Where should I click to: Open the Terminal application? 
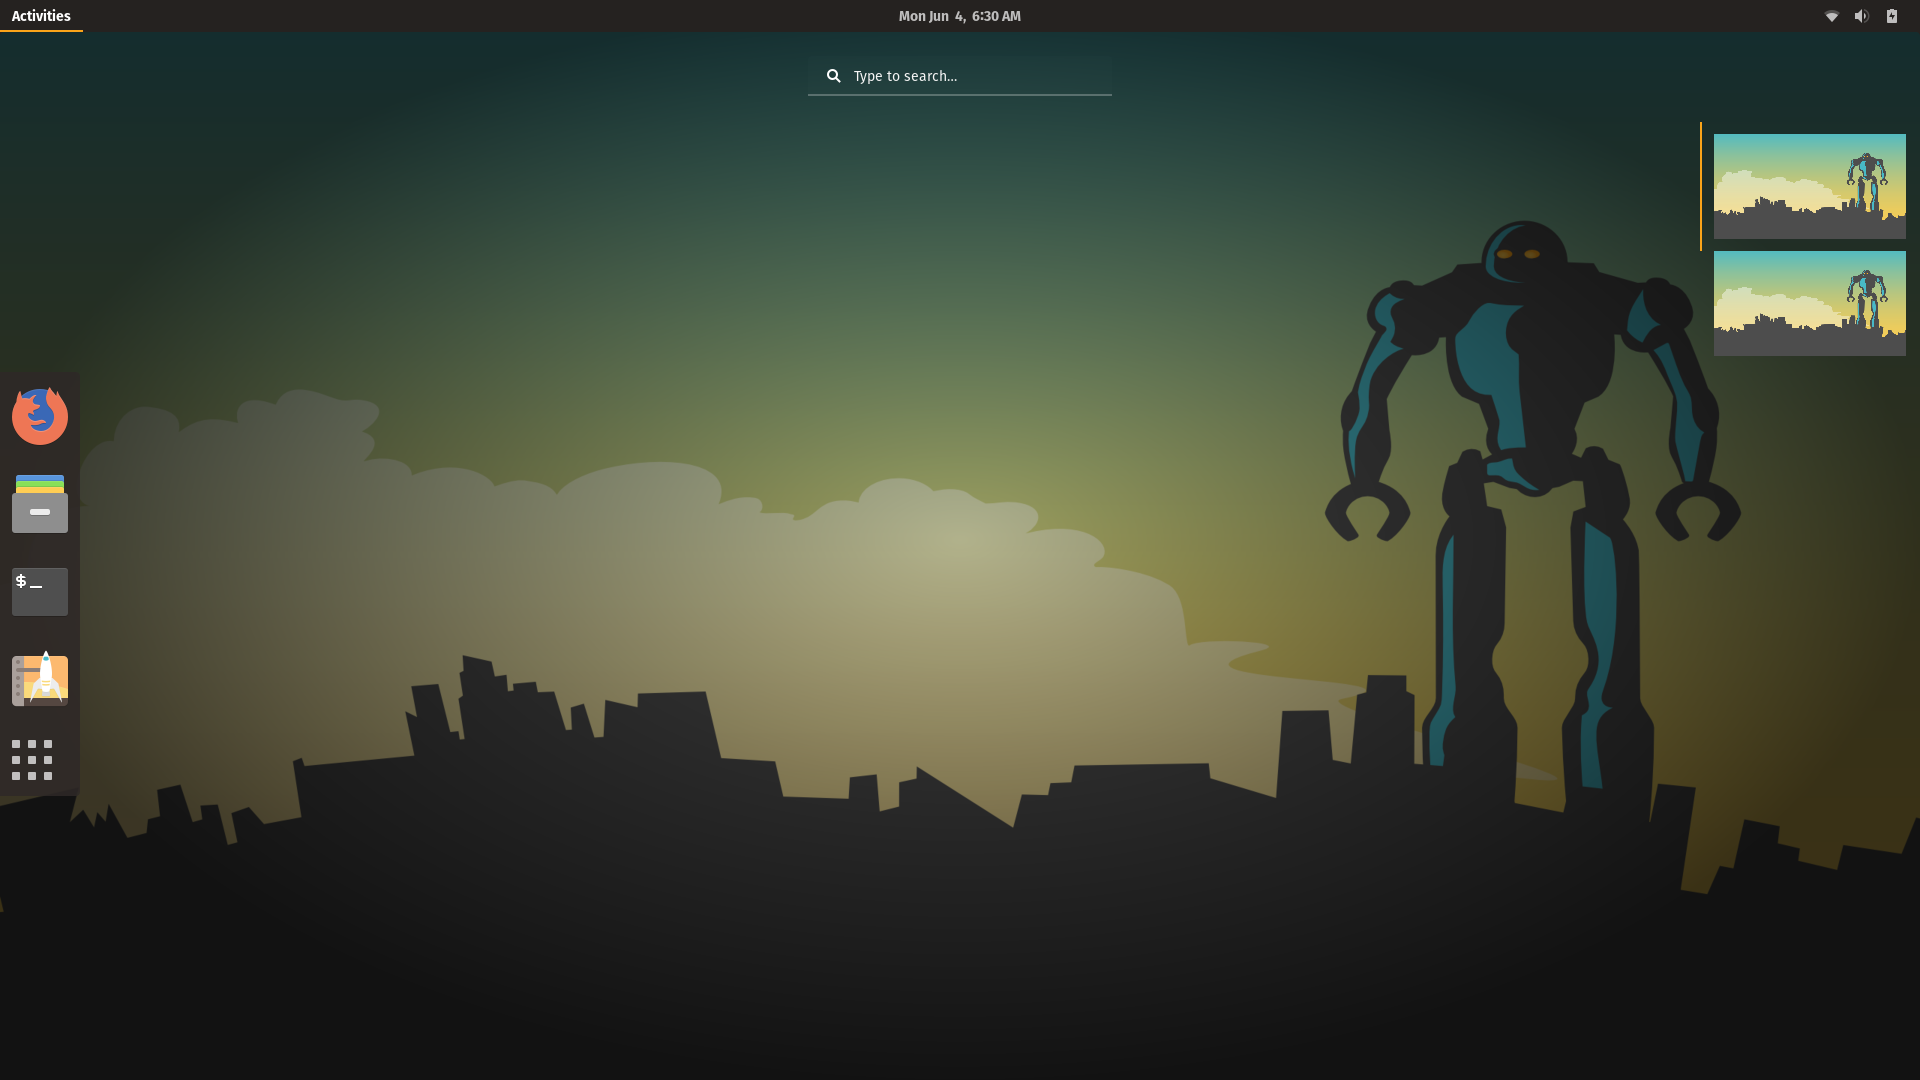click(40, 592)
